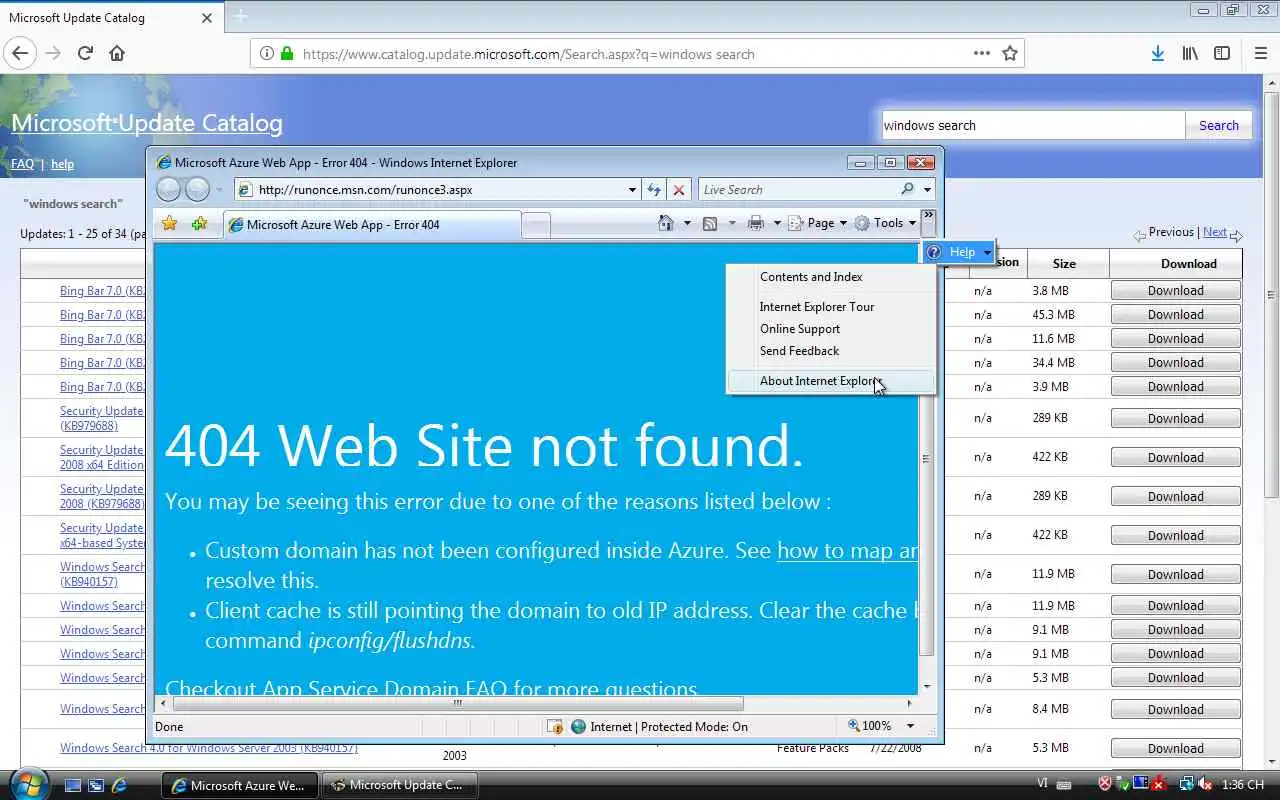Image resolution: width=1280 pixels, height=800 pixels.
Task: Click the Next pagination link
Action: [x=1214, y=232]
